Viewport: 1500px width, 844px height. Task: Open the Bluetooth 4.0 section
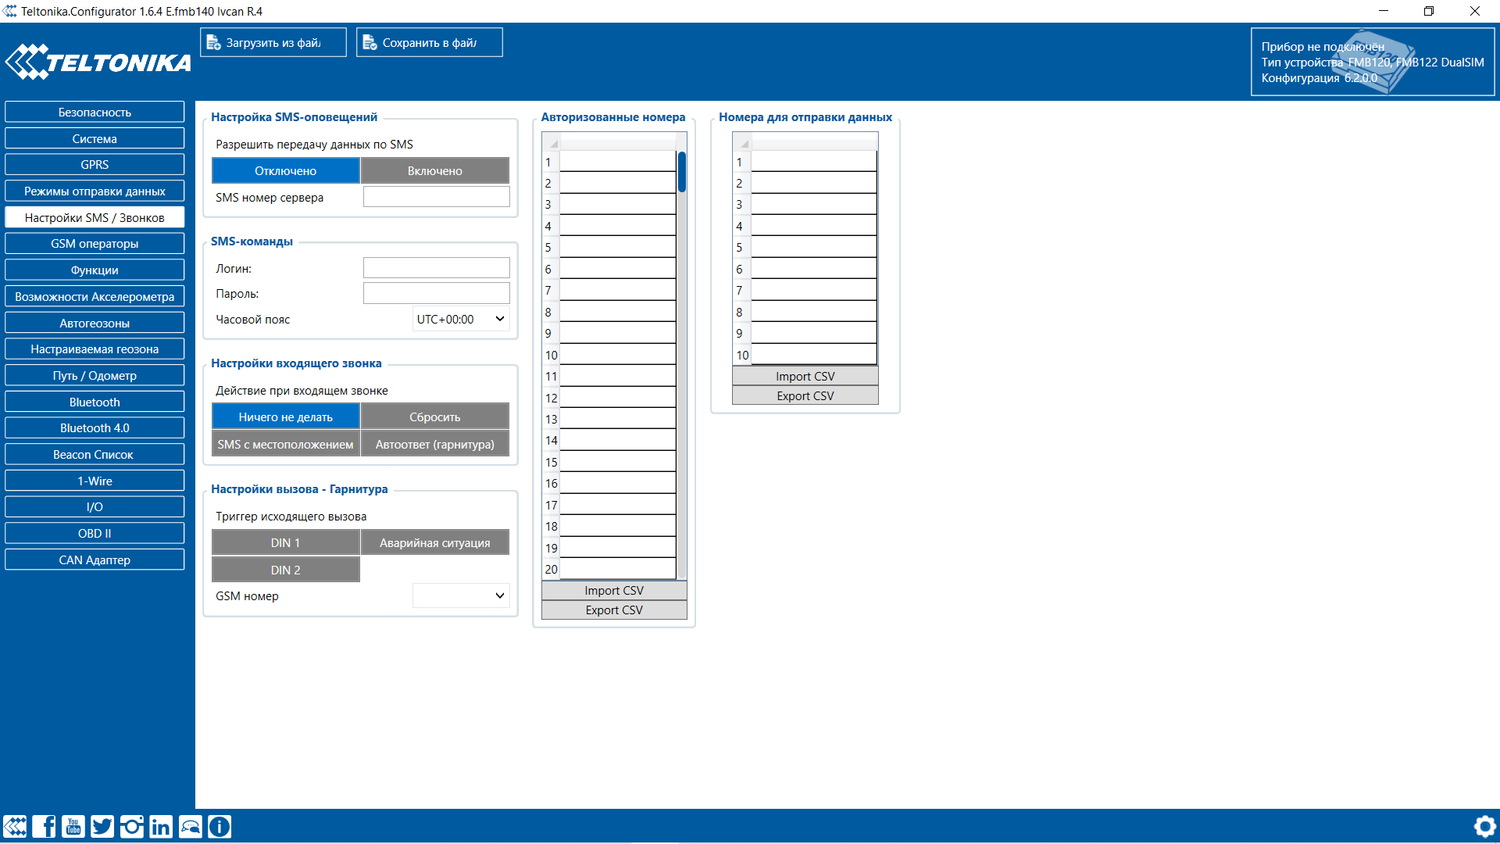coord(94,428)
